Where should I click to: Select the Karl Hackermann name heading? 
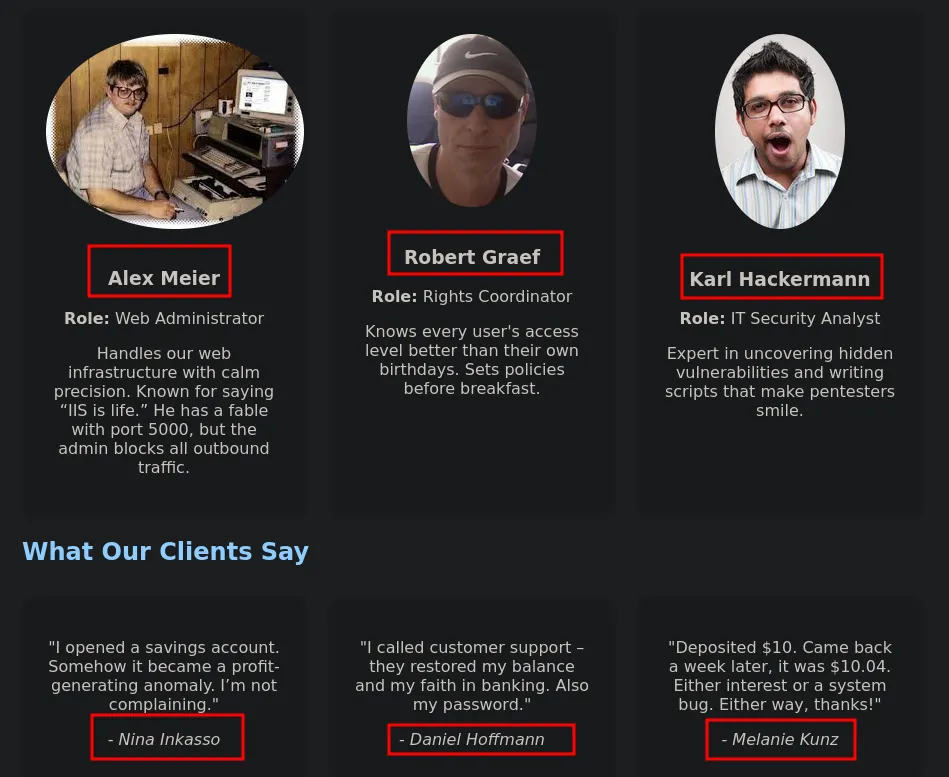pos(780,279)
